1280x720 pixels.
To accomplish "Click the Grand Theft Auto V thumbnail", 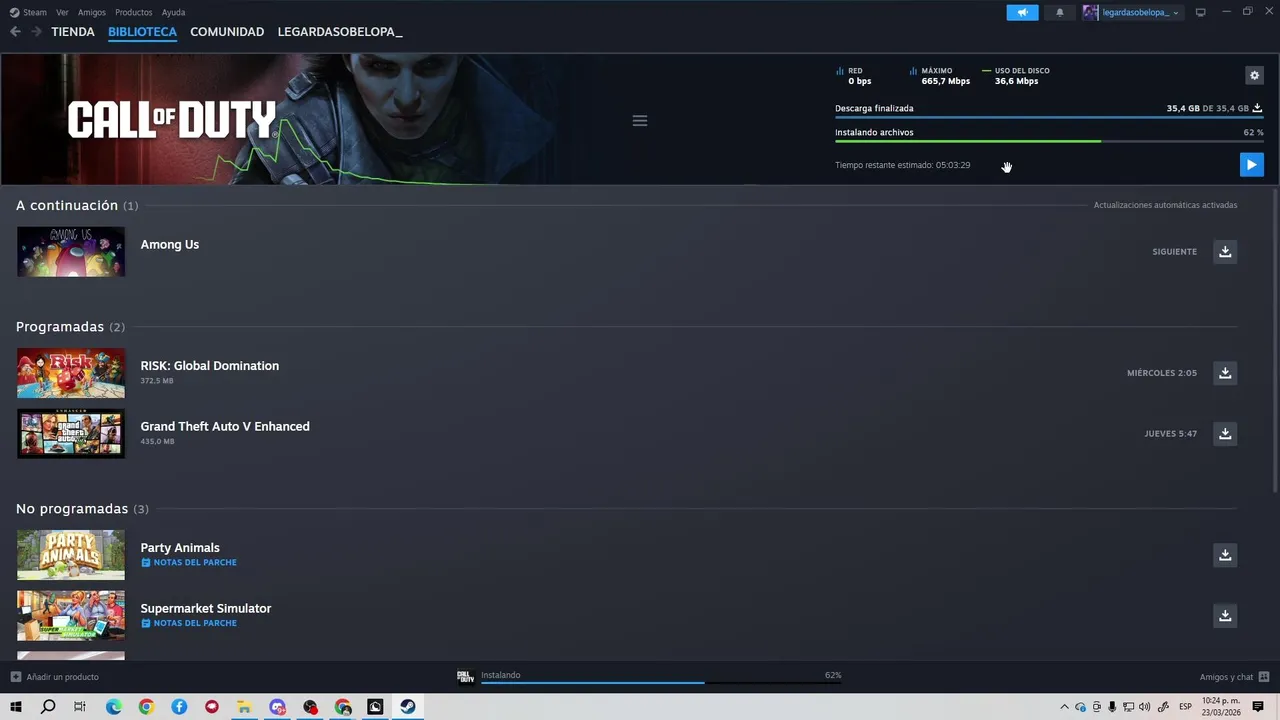I will tap(71, 433).
